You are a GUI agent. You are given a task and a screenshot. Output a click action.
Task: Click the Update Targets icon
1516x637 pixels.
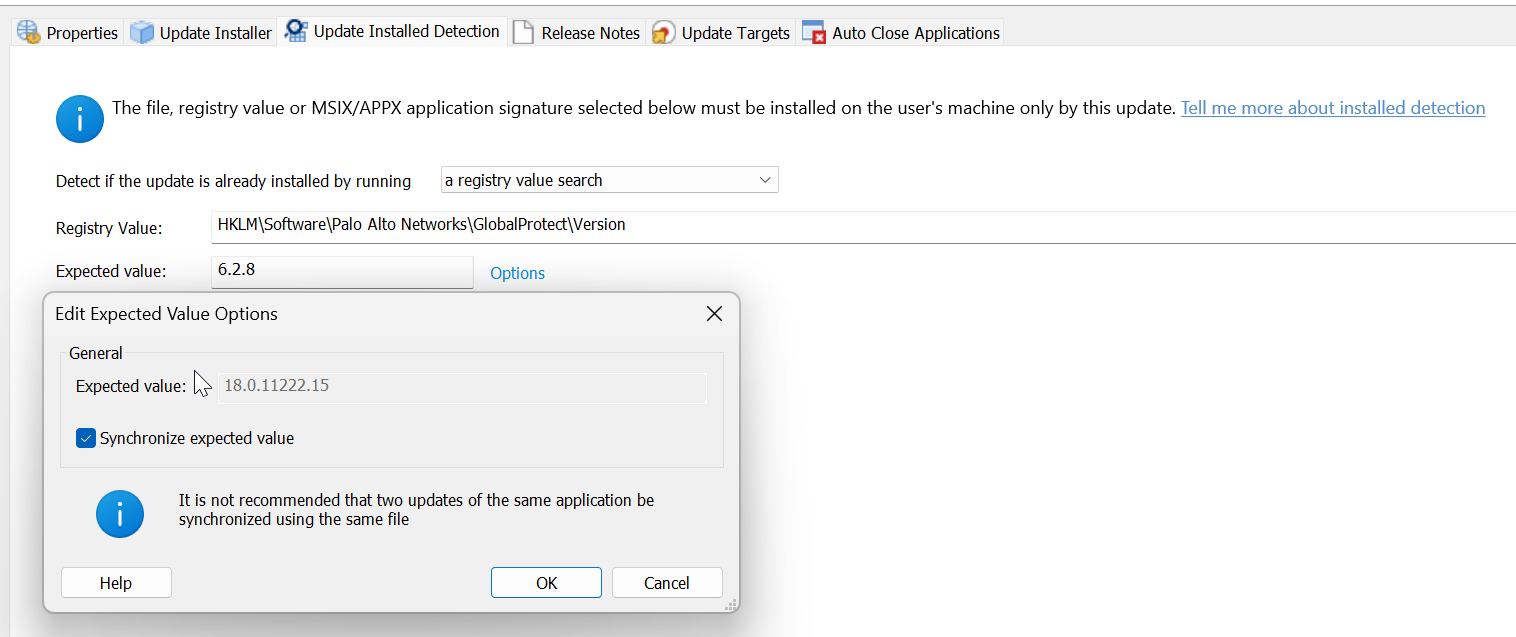point(662,31)
